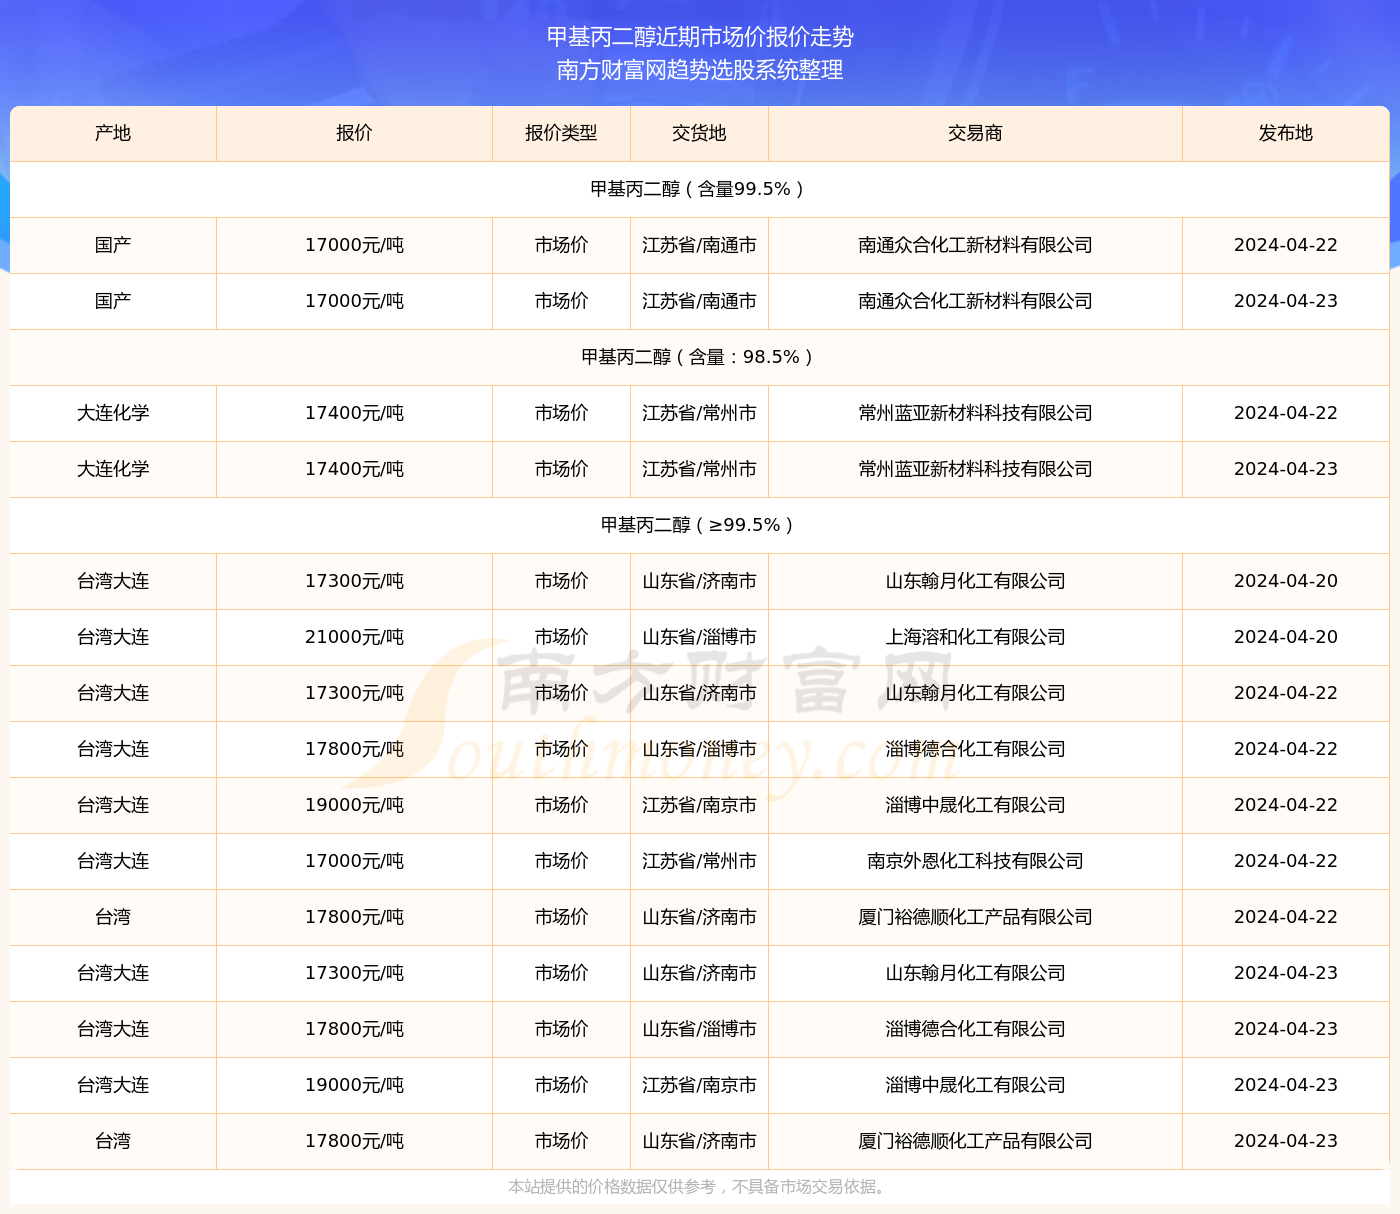Click 江苏省/南京市 in the 2024-04-22 row
Viewport: 1400px width, 1214px height.
click(699, 805)
